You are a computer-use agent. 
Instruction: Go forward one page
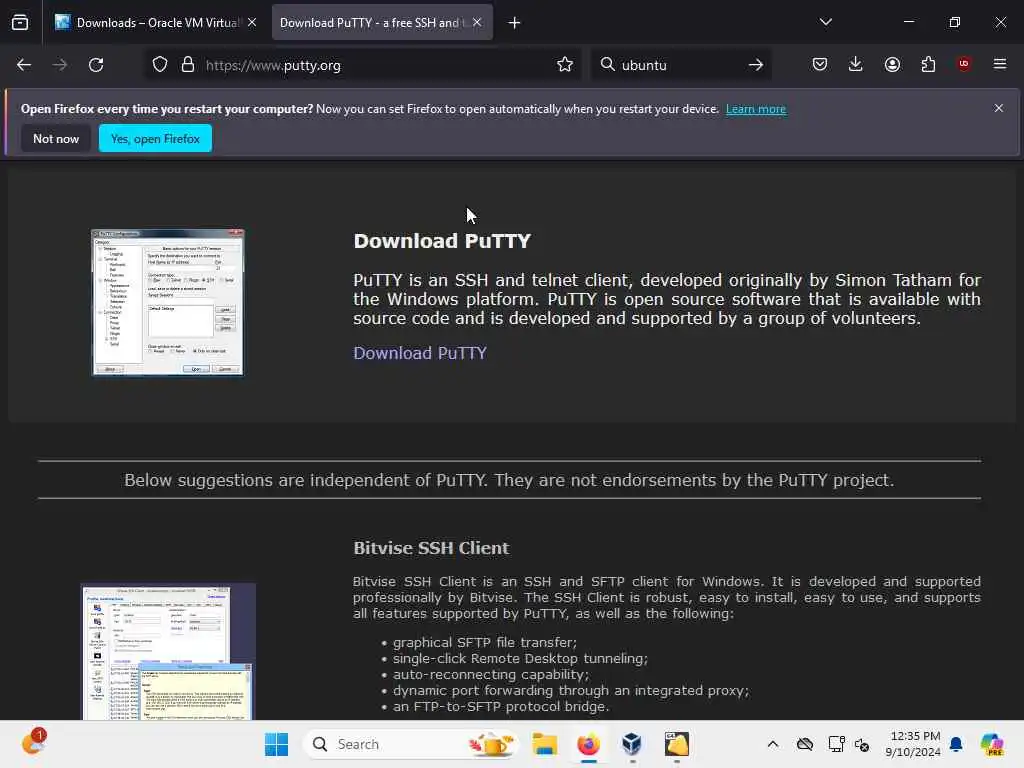60,65
